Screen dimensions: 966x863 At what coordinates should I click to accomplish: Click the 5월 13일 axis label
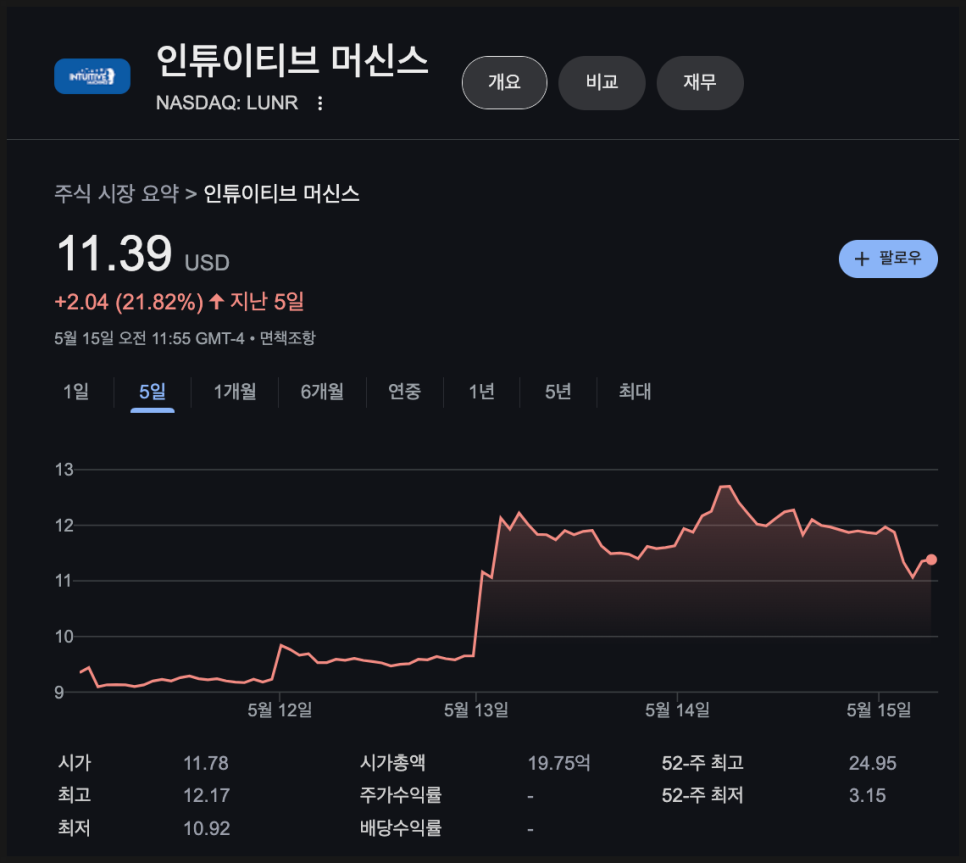point(476,710)
